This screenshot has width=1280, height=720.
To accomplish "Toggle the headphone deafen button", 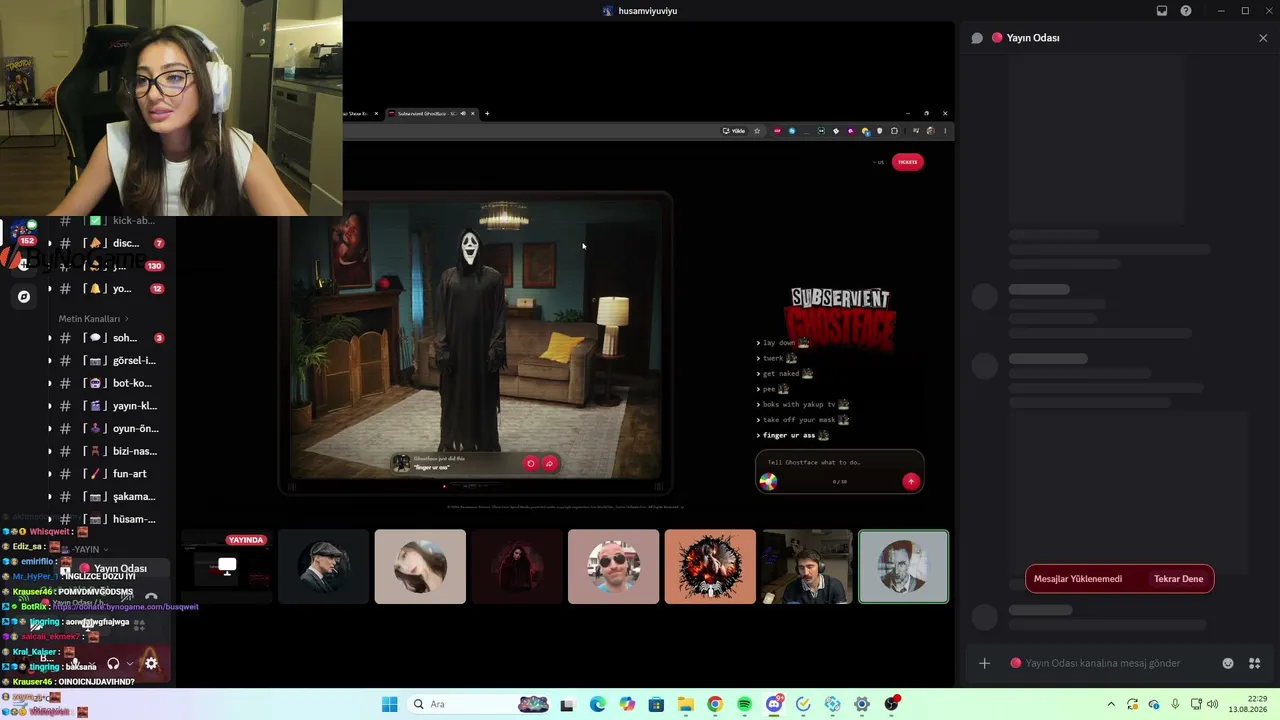I will click(113, 663).
